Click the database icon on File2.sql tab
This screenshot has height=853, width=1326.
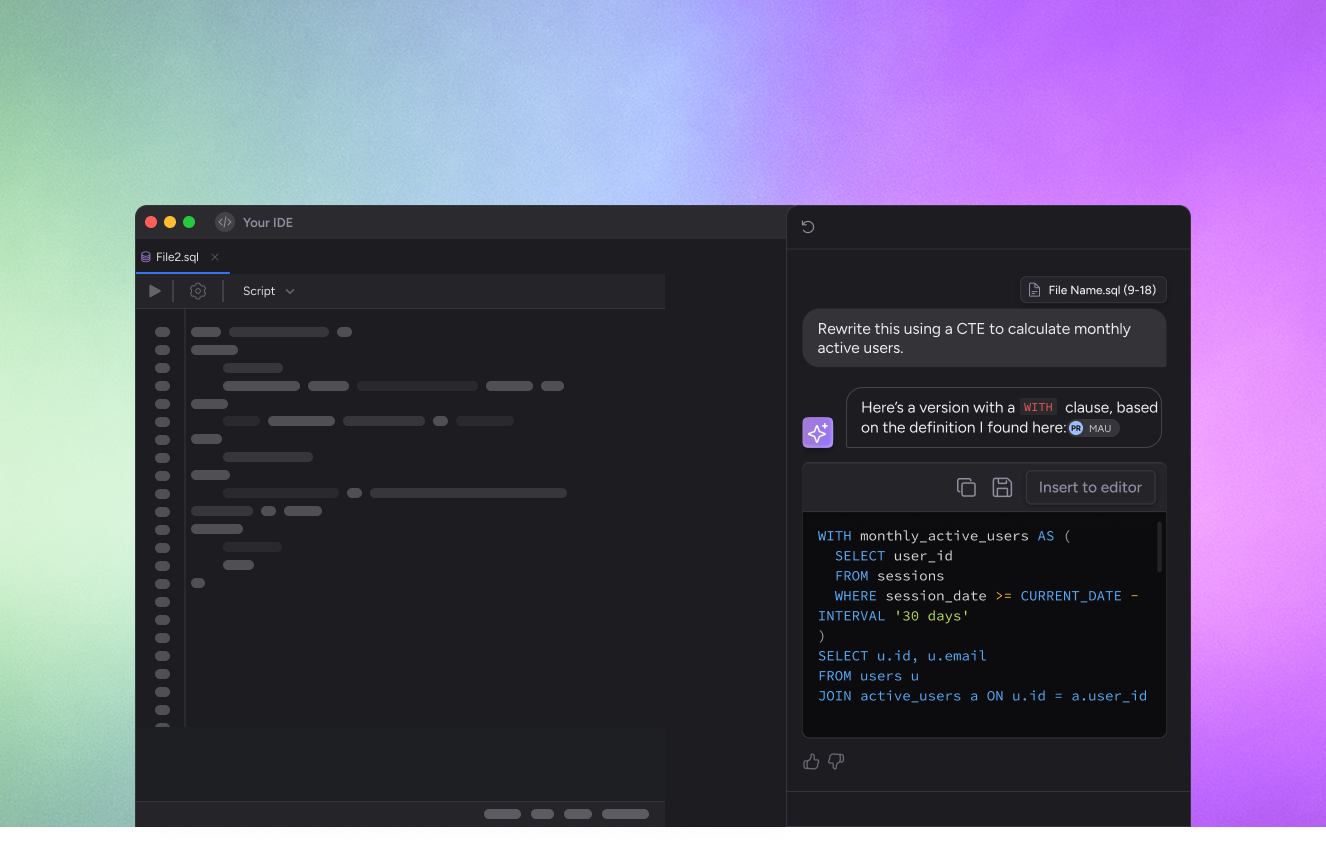(x=146, y=257)
